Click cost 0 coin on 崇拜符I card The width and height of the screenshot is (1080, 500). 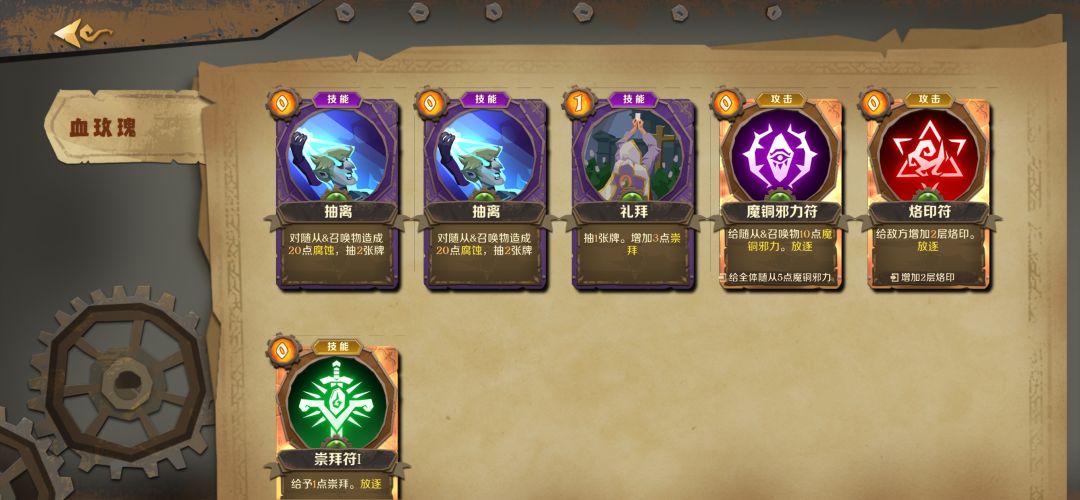coord(282,351)
